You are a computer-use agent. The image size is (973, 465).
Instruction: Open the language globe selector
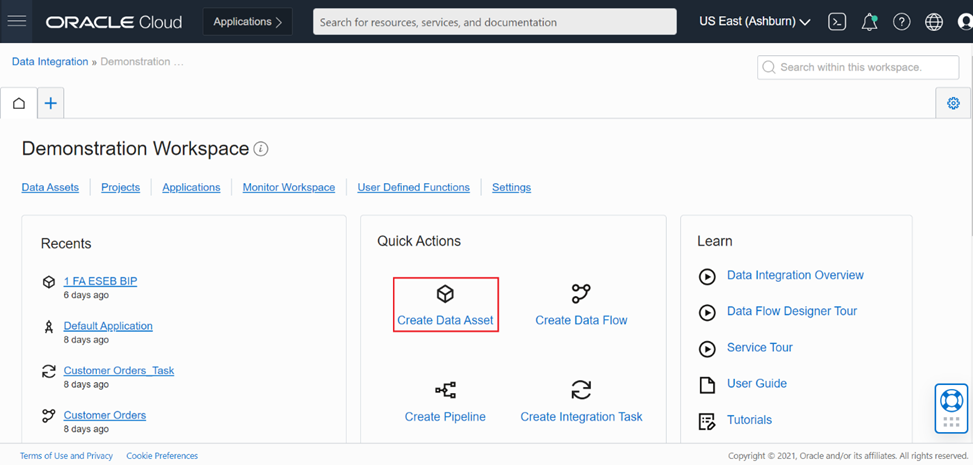tap(934, 22)
